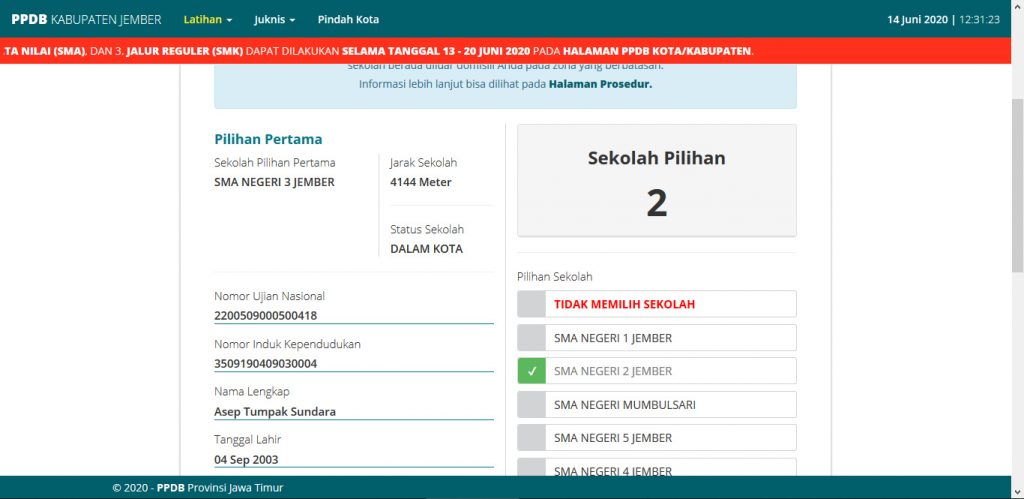Pick SMA NEGERI 5 JEMBER option

(x=613, y=438)
